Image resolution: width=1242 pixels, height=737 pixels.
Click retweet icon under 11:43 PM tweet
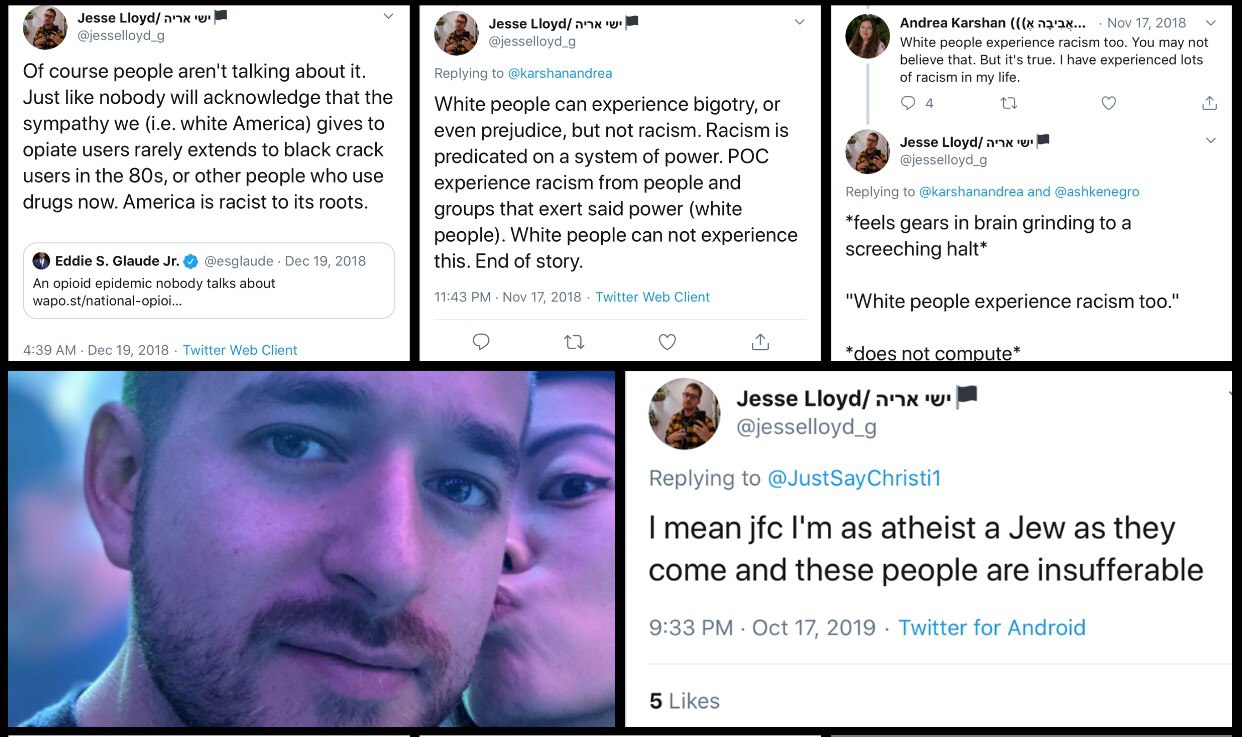tap(574, 342)
